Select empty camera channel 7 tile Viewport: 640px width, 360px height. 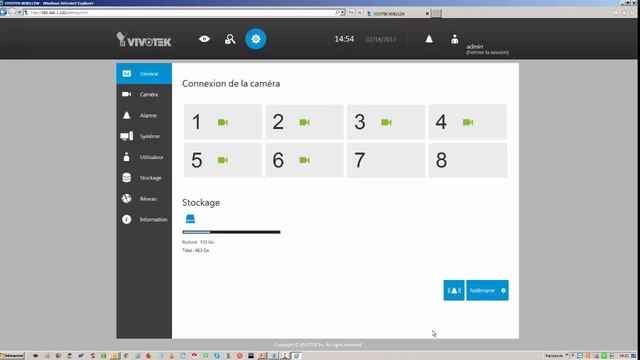pos(386,160)
